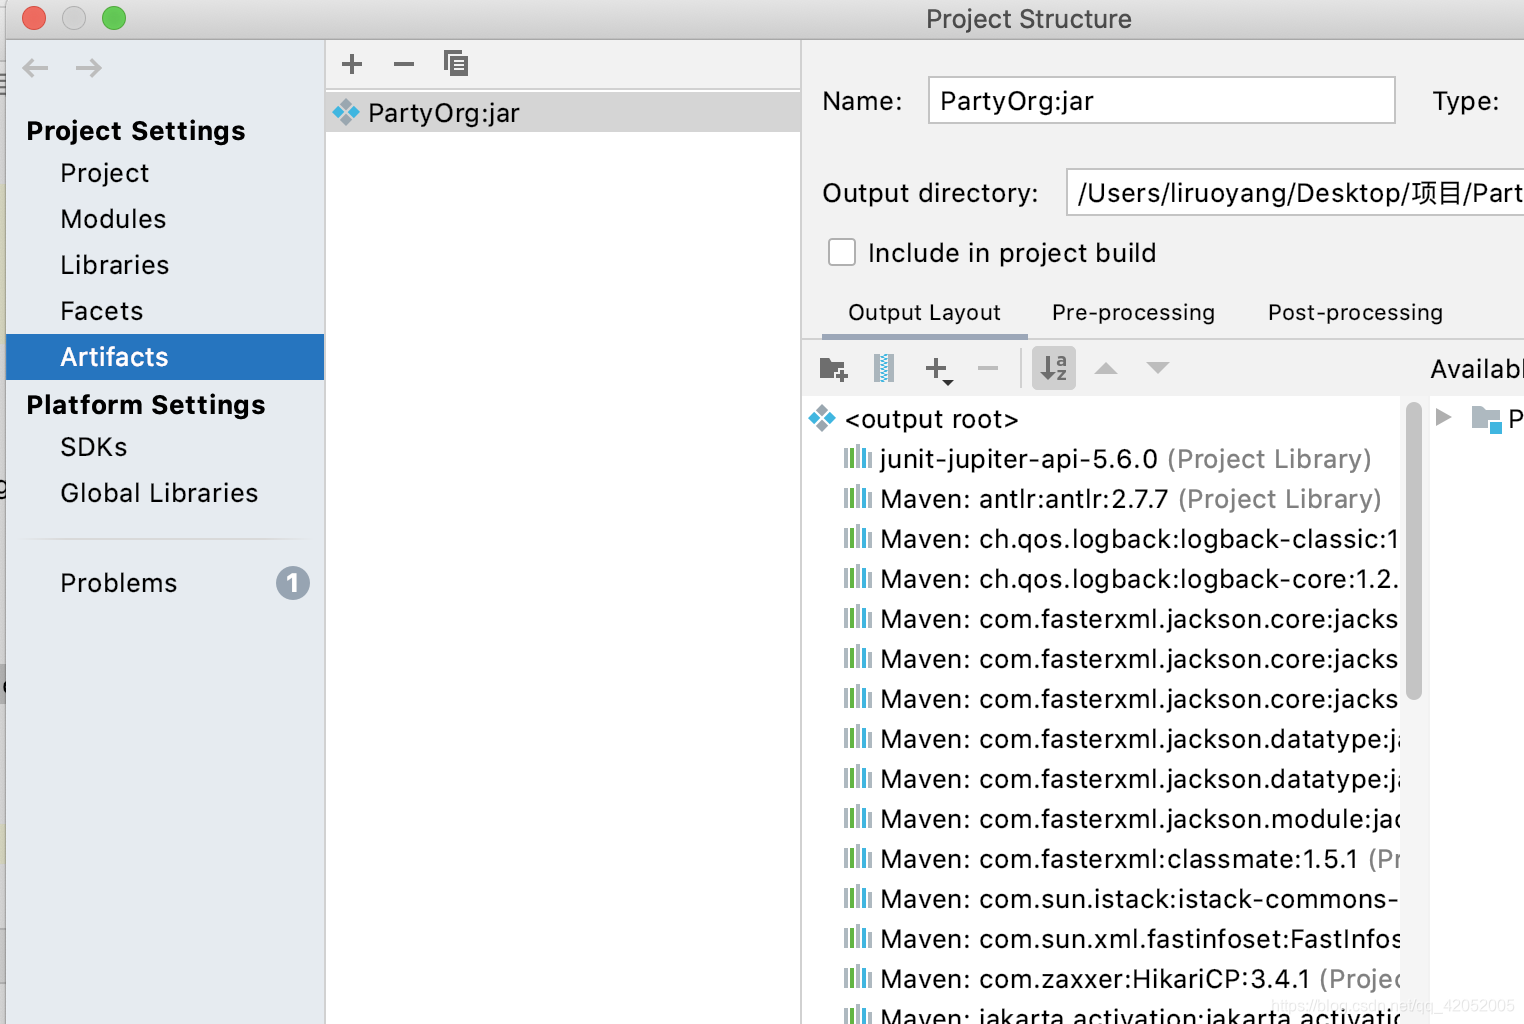This screenshot has height=1024, width=1524.
Task: Open Project settings
Action: 165,173
